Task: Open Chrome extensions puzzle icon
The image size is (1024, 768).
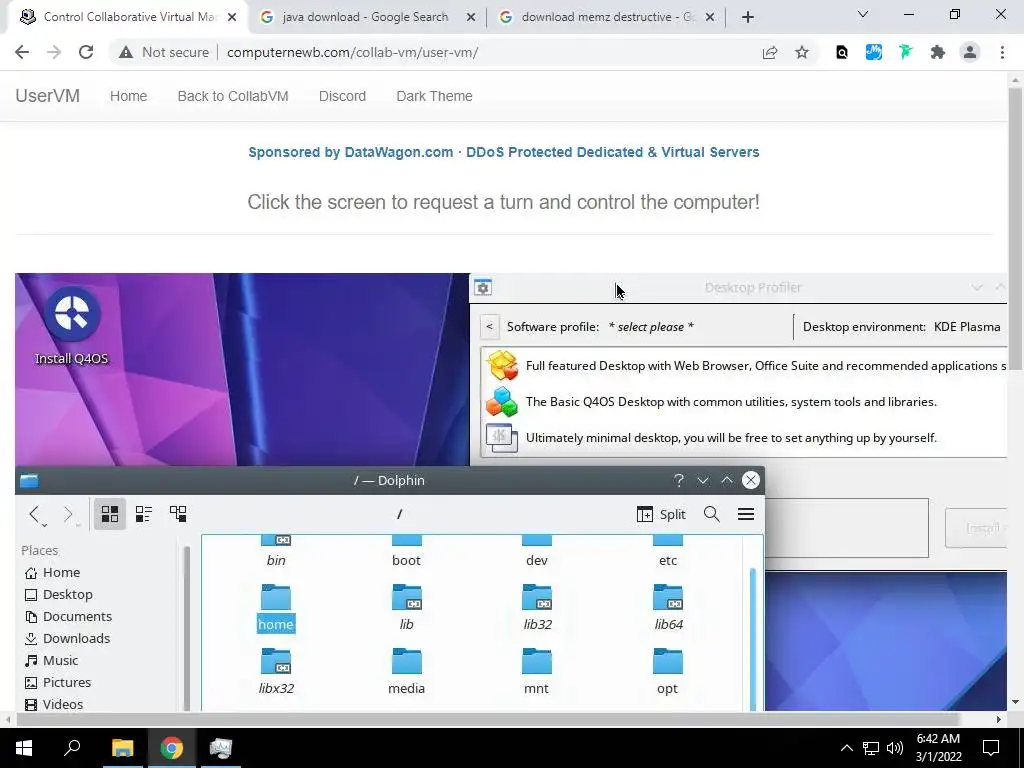Action: click(x=938, y=52)
